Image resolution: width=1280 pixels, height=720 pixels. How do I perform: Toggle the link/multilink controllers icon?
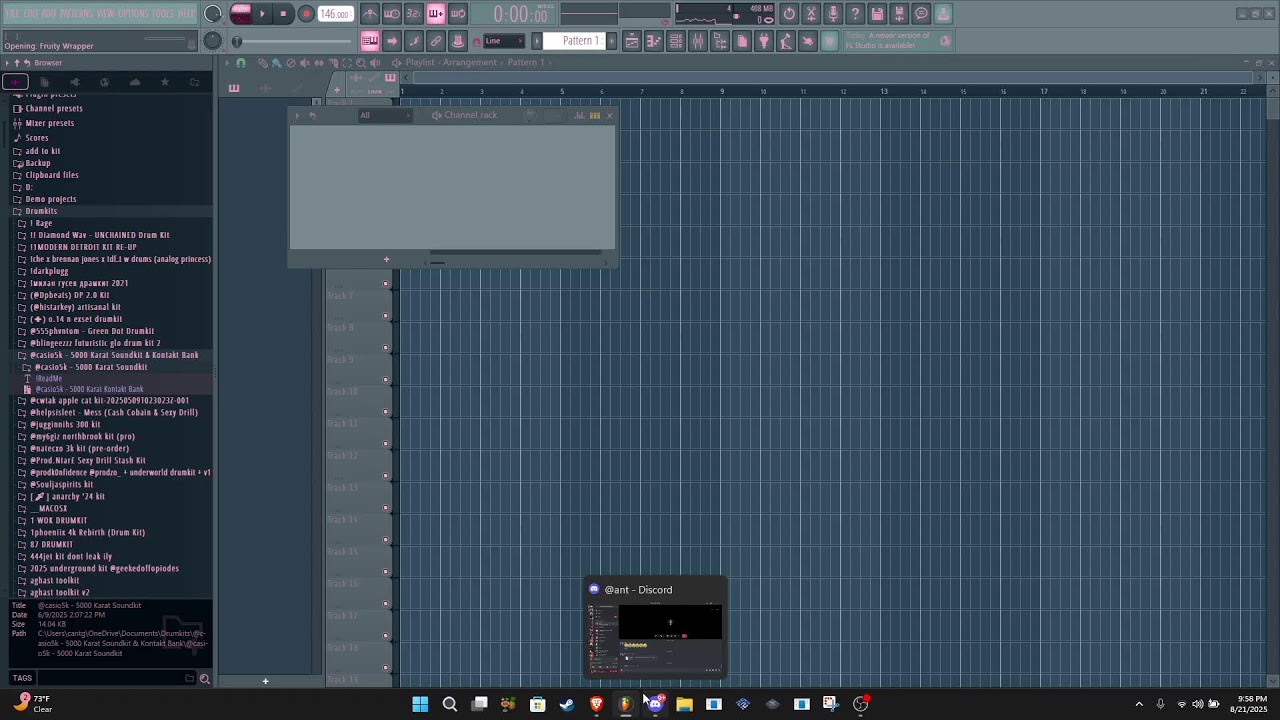click(436, 41)
